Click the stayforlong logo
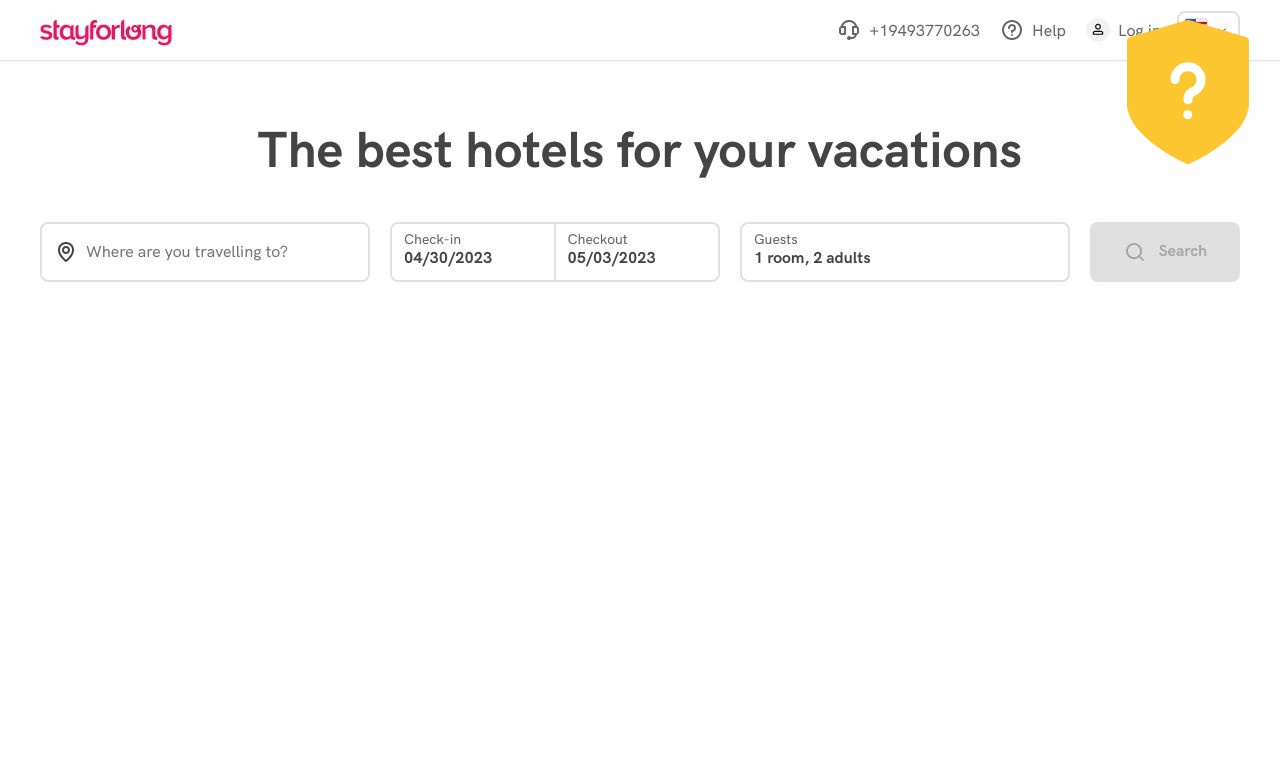Screen dimensions: 1280x768 [106, 32]
